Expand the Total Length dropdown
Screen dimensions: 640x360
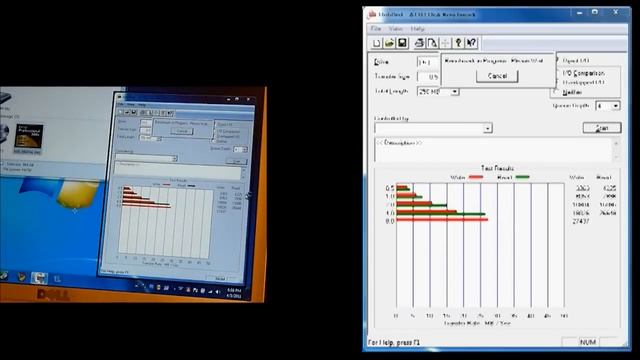pos(454,92)
